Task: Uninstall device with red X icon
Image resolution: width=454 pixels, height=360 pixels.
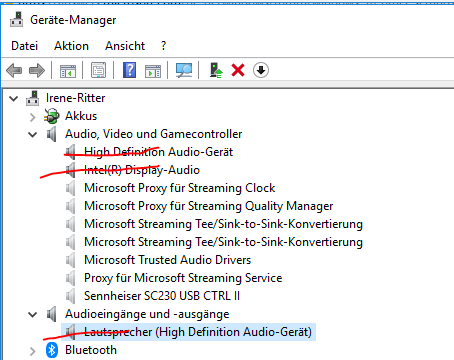Action: coord(238,70)
